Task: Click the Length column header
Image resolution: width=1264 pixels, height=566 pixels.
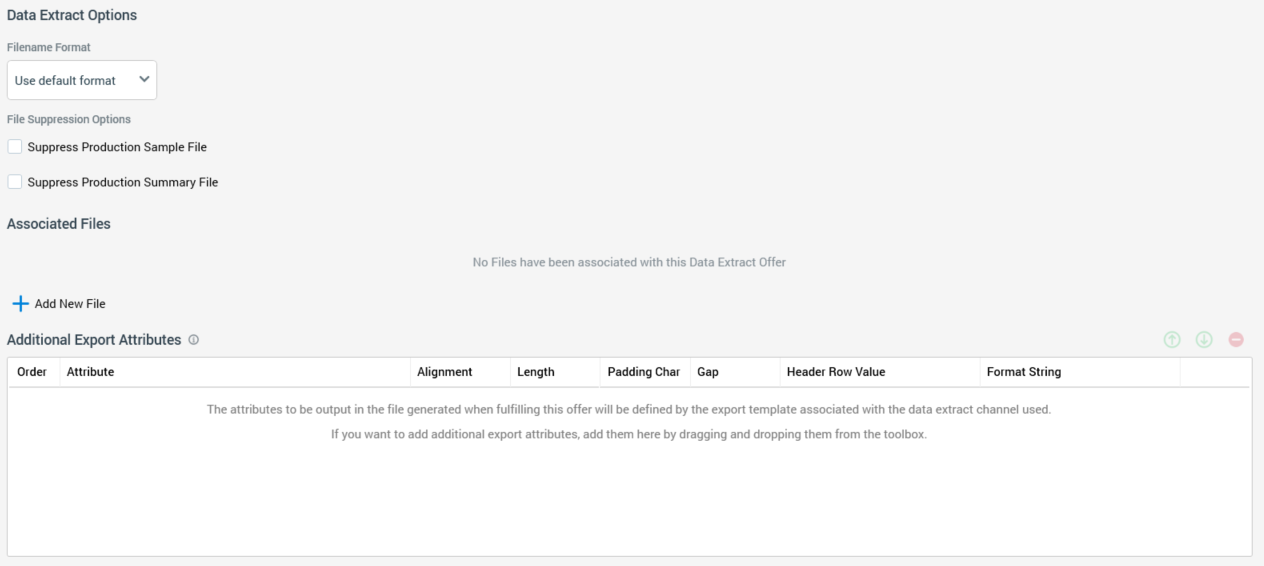Action: coord(536,372)
